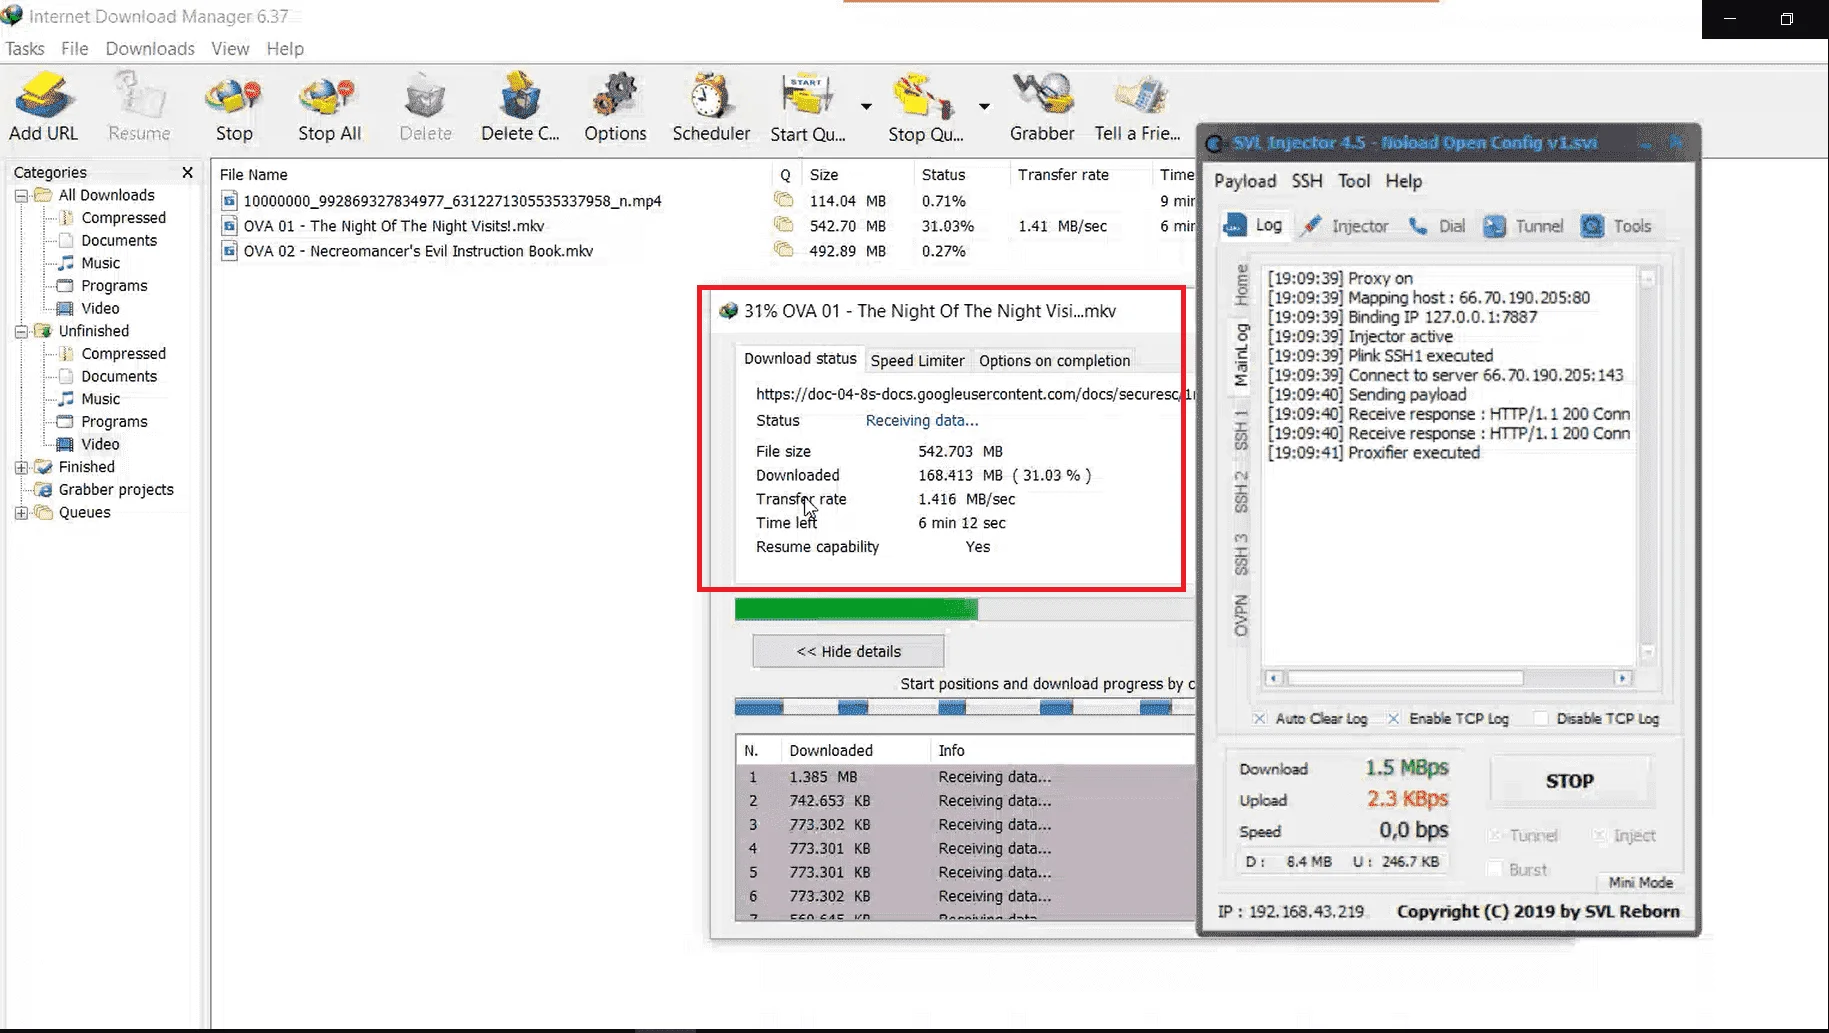Open the Scheduler clock icon
Screen dimensions: 1829x1033
click(711, 96)
